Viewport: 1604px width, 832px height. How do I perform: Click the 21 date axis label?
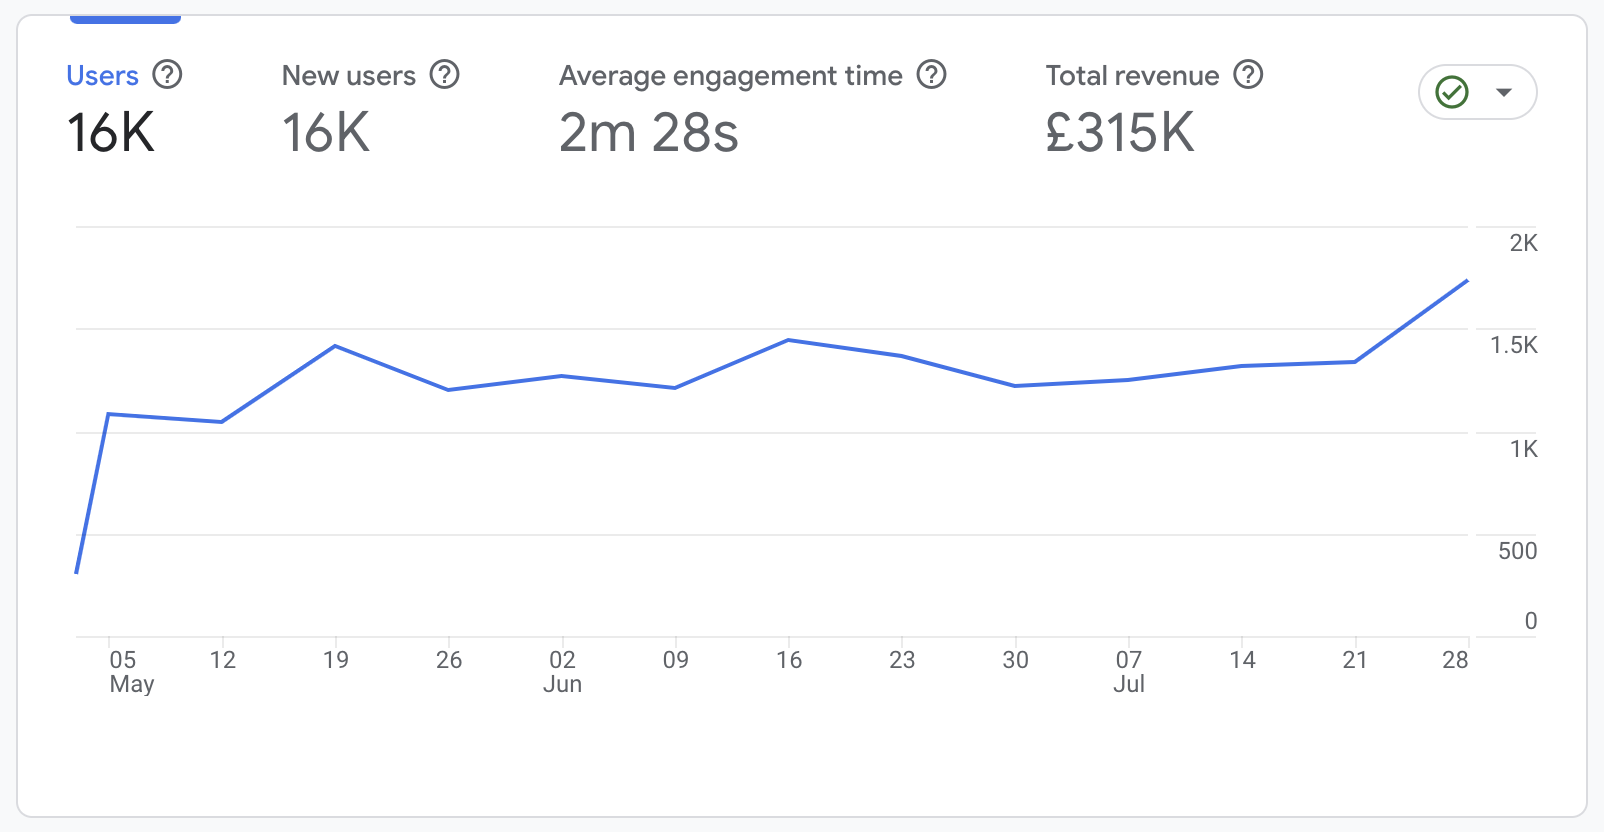pos(1355,660)
